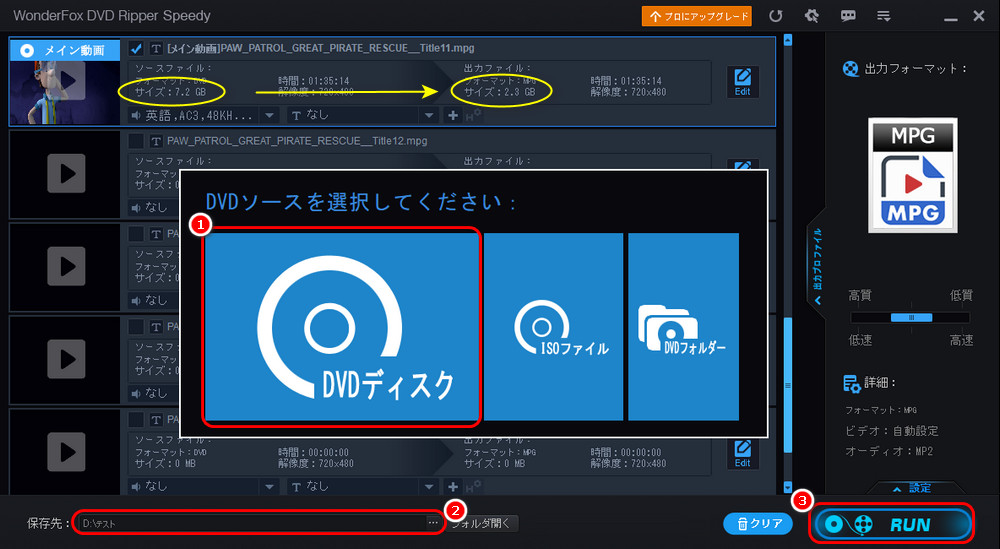Add subtitle with plus icon in last 00:00:00 row

(453, 487)
